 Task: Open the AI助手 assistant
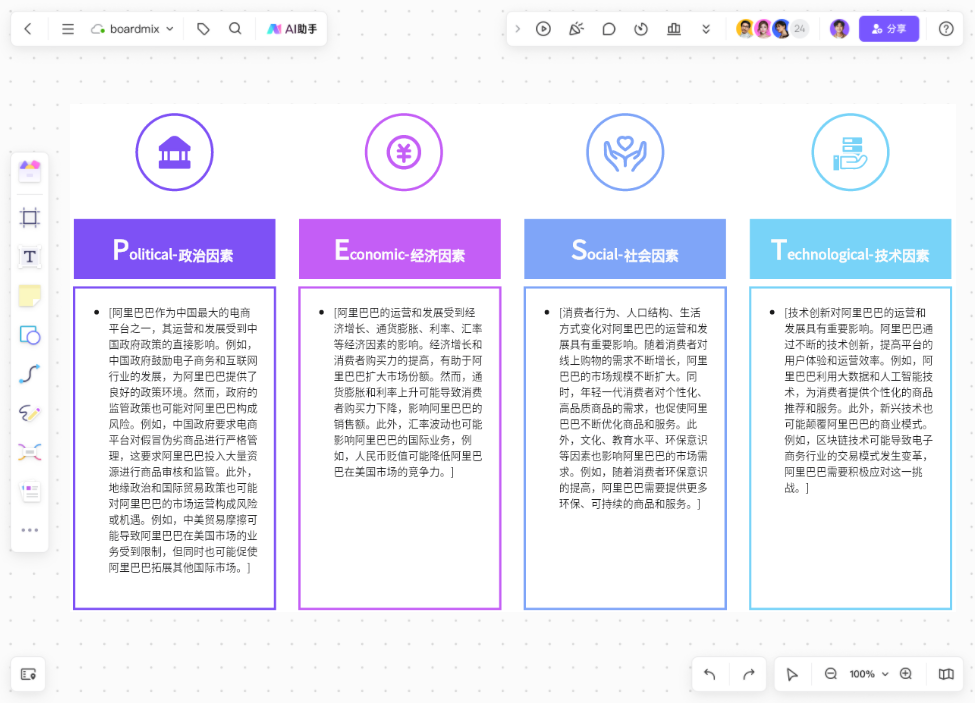pos(292,29)
